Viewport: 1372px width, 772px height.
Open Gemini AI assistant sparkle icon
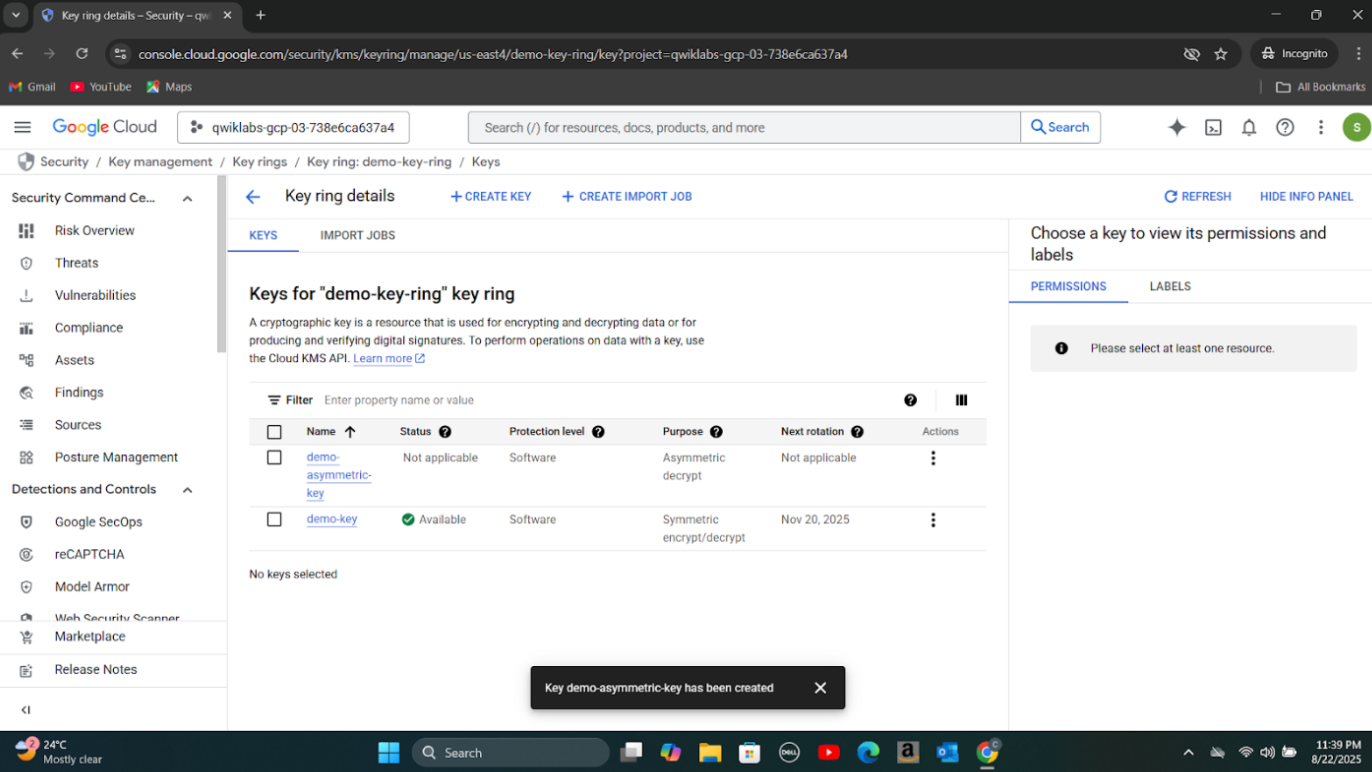point(1177,127)
